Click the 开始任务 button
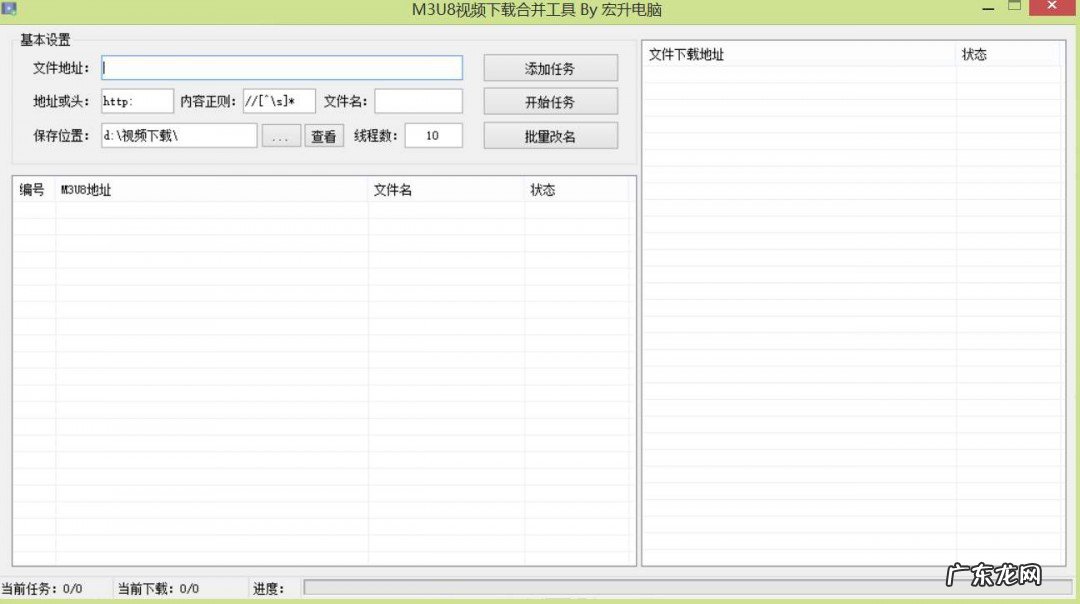1080x604 pixels. click(x=550, y=101)
